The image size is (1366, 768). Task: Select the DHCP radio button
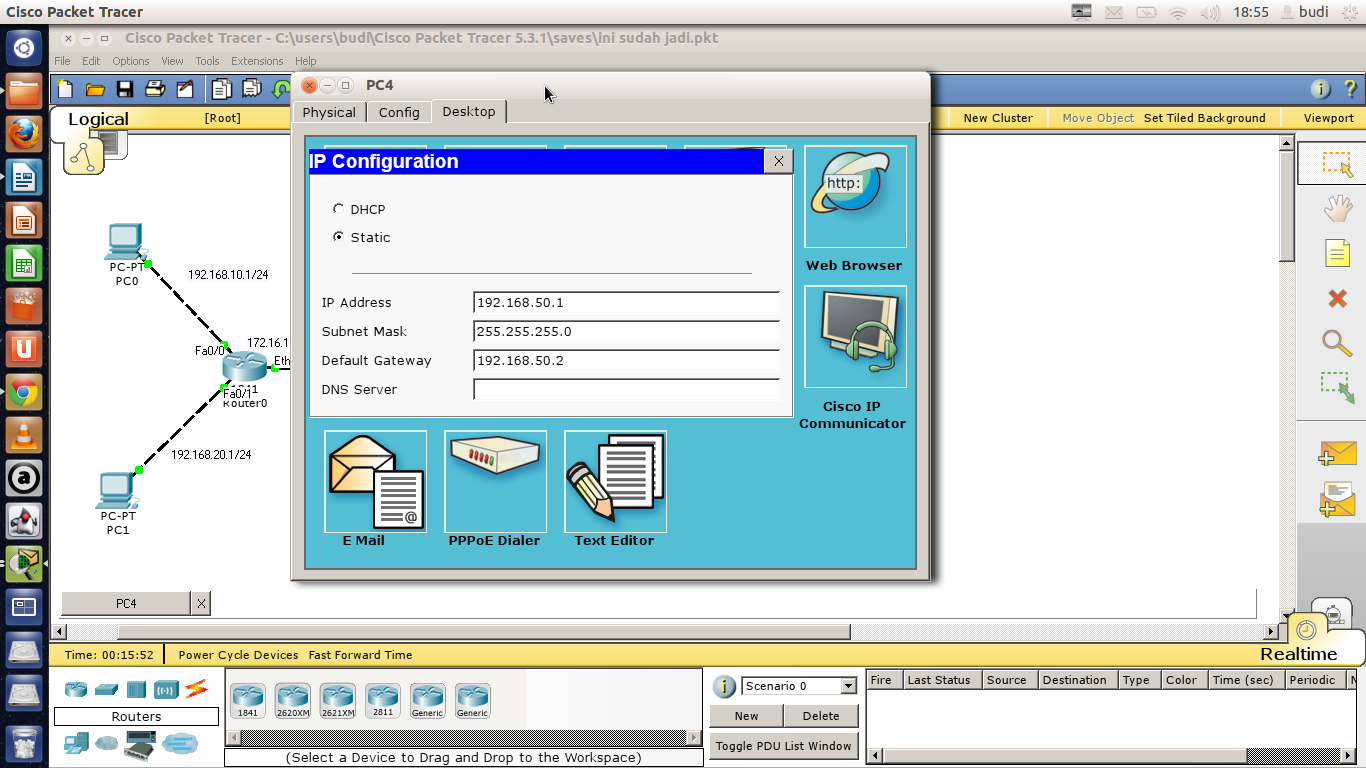338,209
